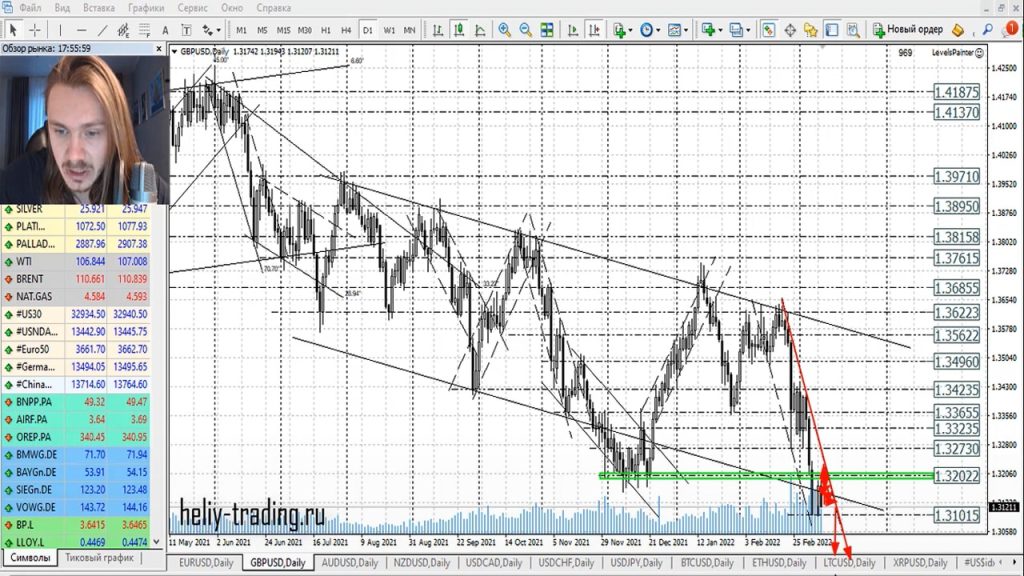Zoom in on the chart
The width and height of the screenshot is (1024, 576).
[505, 30]
